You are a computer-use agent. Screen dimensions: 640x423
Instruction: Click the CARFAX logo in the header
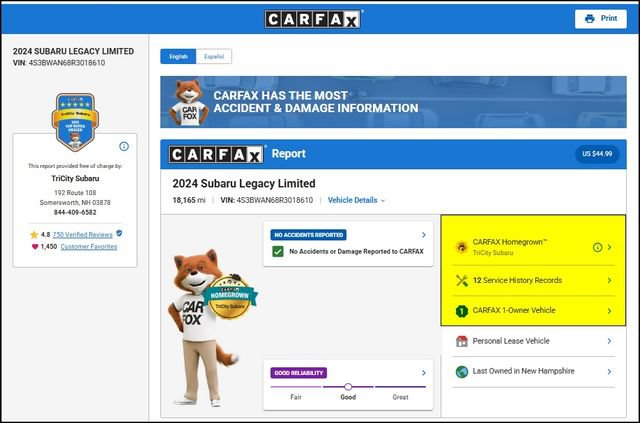tap(313, 19)
